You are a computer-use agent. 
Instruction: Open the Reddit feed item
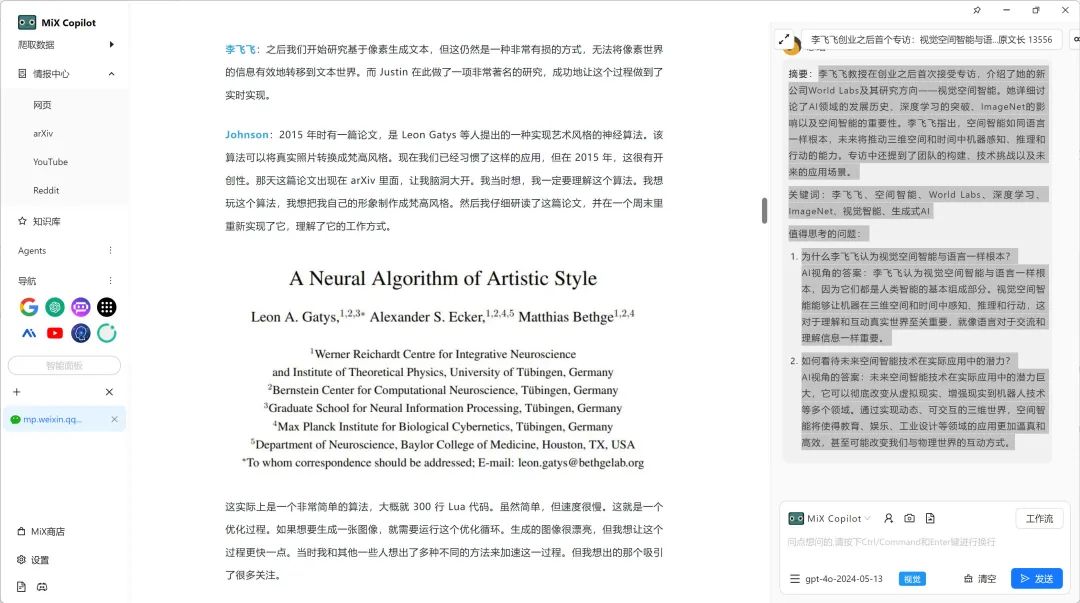pyautogui.click(x=46, y=190)
